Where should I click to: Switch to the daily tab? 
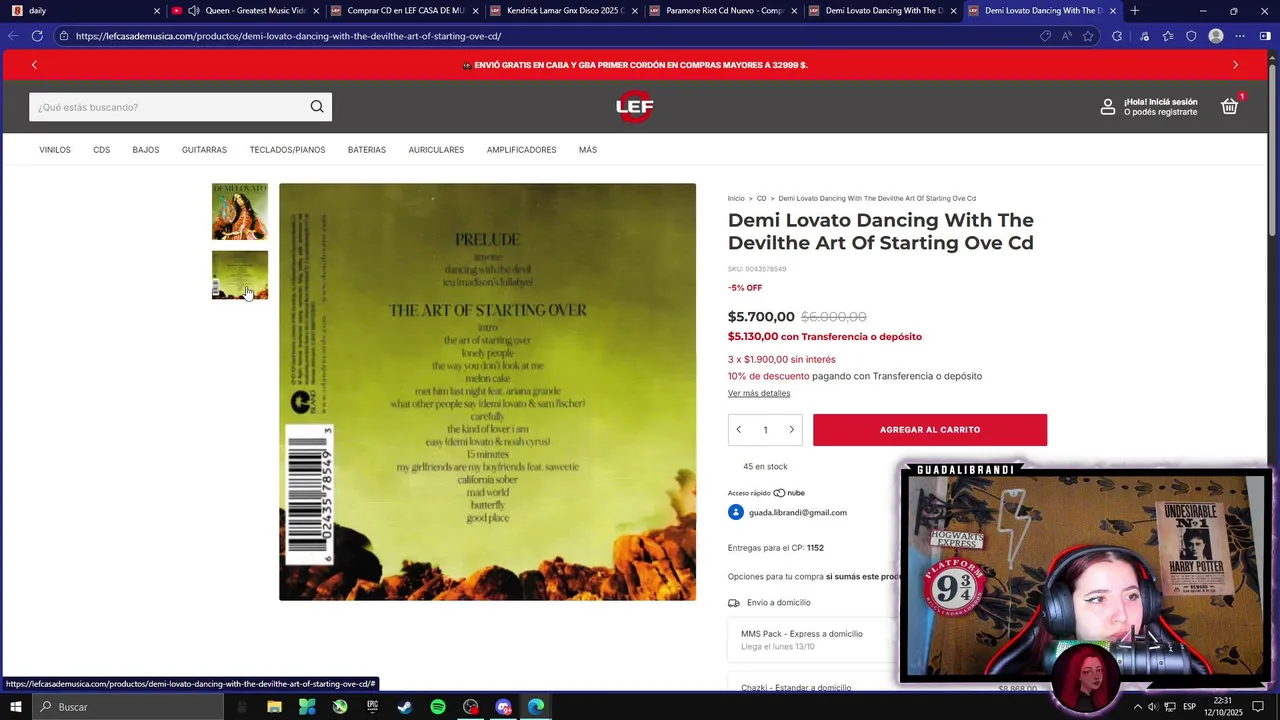pos(84,11)
